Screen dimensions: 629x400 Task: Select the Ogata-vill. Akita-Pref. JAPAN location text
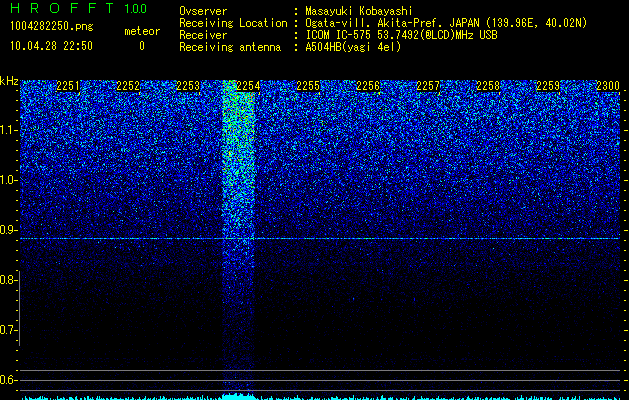point(446,23)
